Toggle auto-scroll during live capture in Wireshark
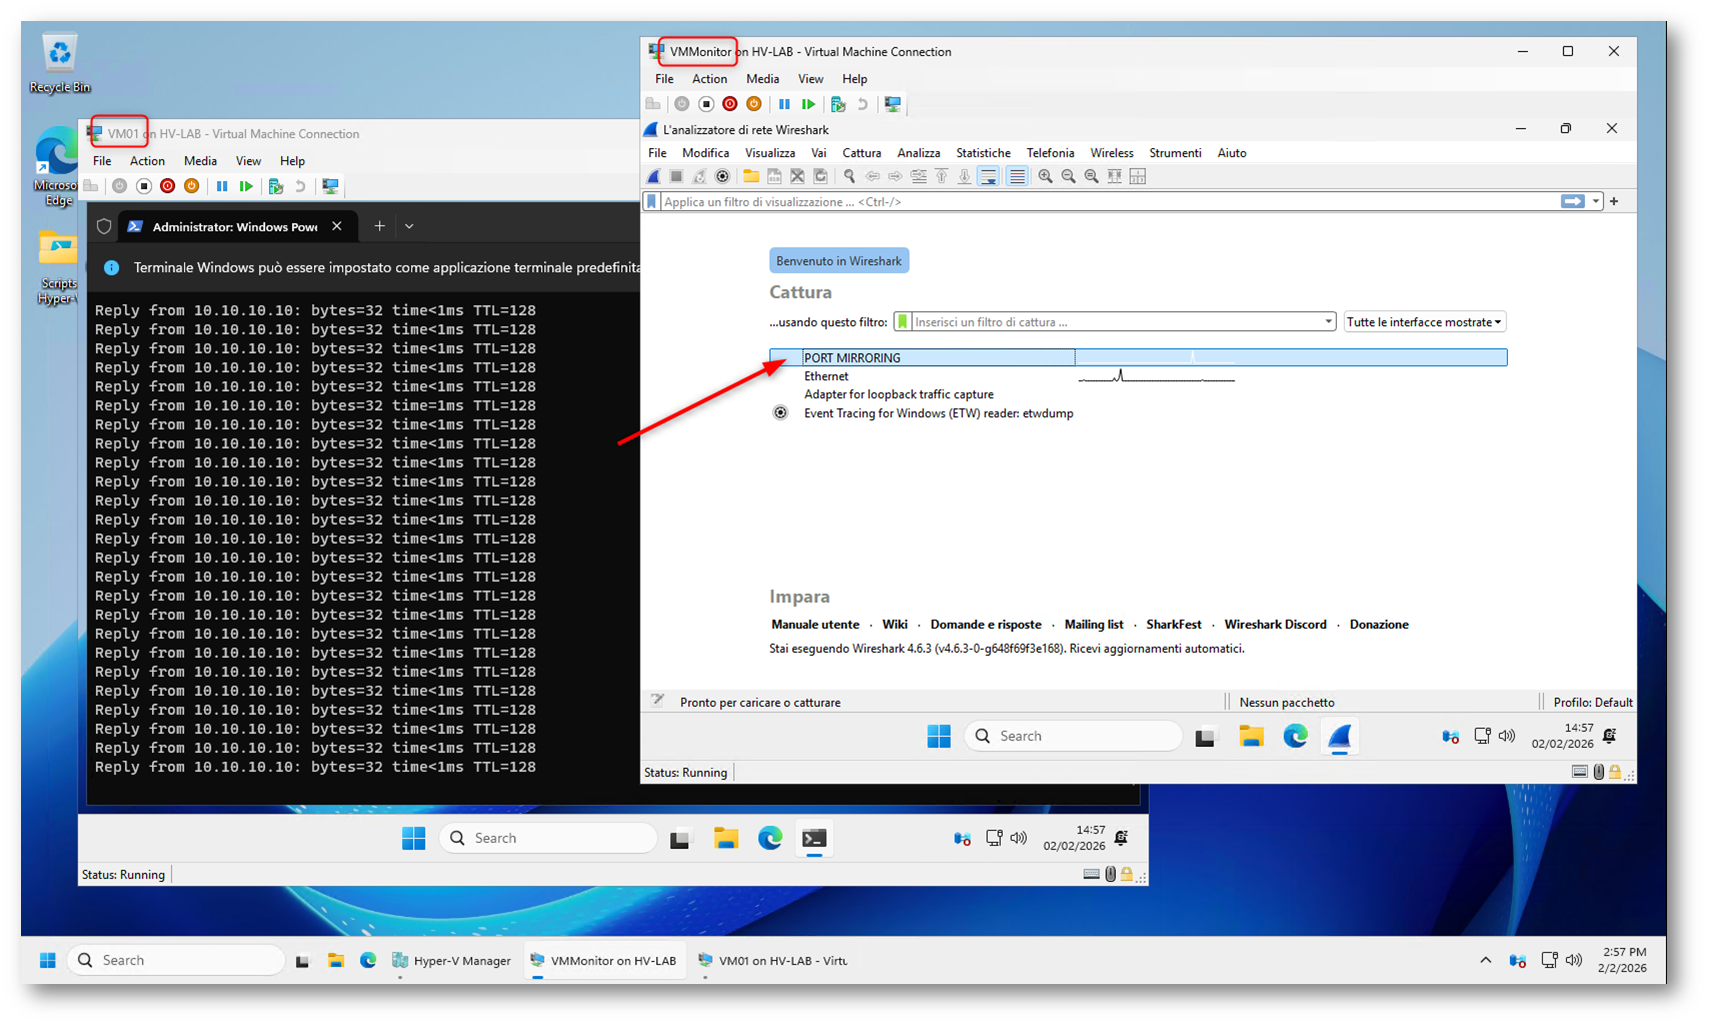The image size is (1709, 1026). pyautogui.click(x=988, y=177)
